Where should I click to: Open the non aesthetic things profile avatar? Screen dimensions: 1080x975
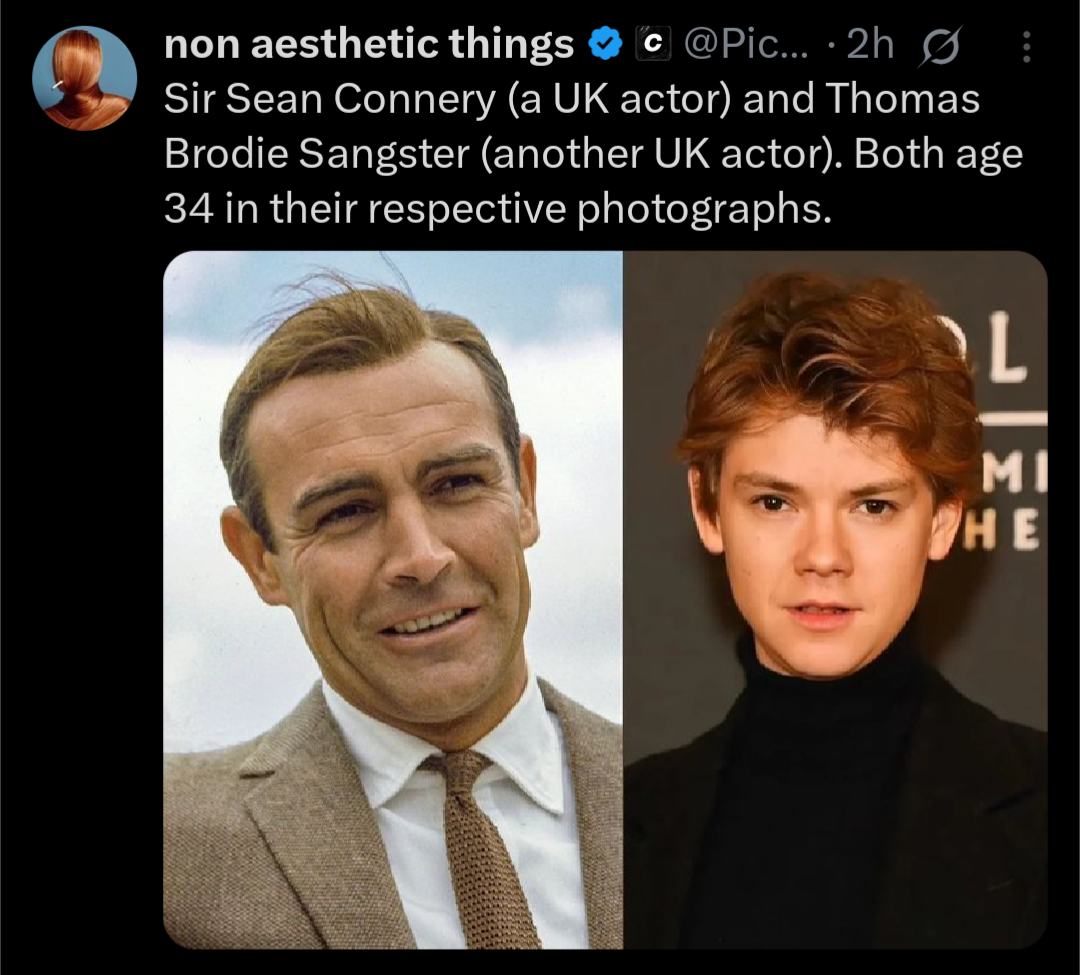point(84,78)
